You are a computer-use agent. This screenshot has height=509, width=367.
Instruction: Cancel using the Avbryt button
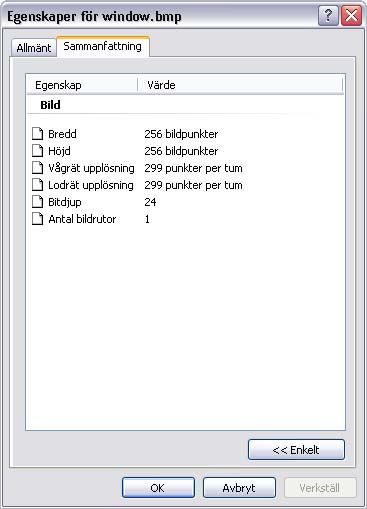click(239, 488)
